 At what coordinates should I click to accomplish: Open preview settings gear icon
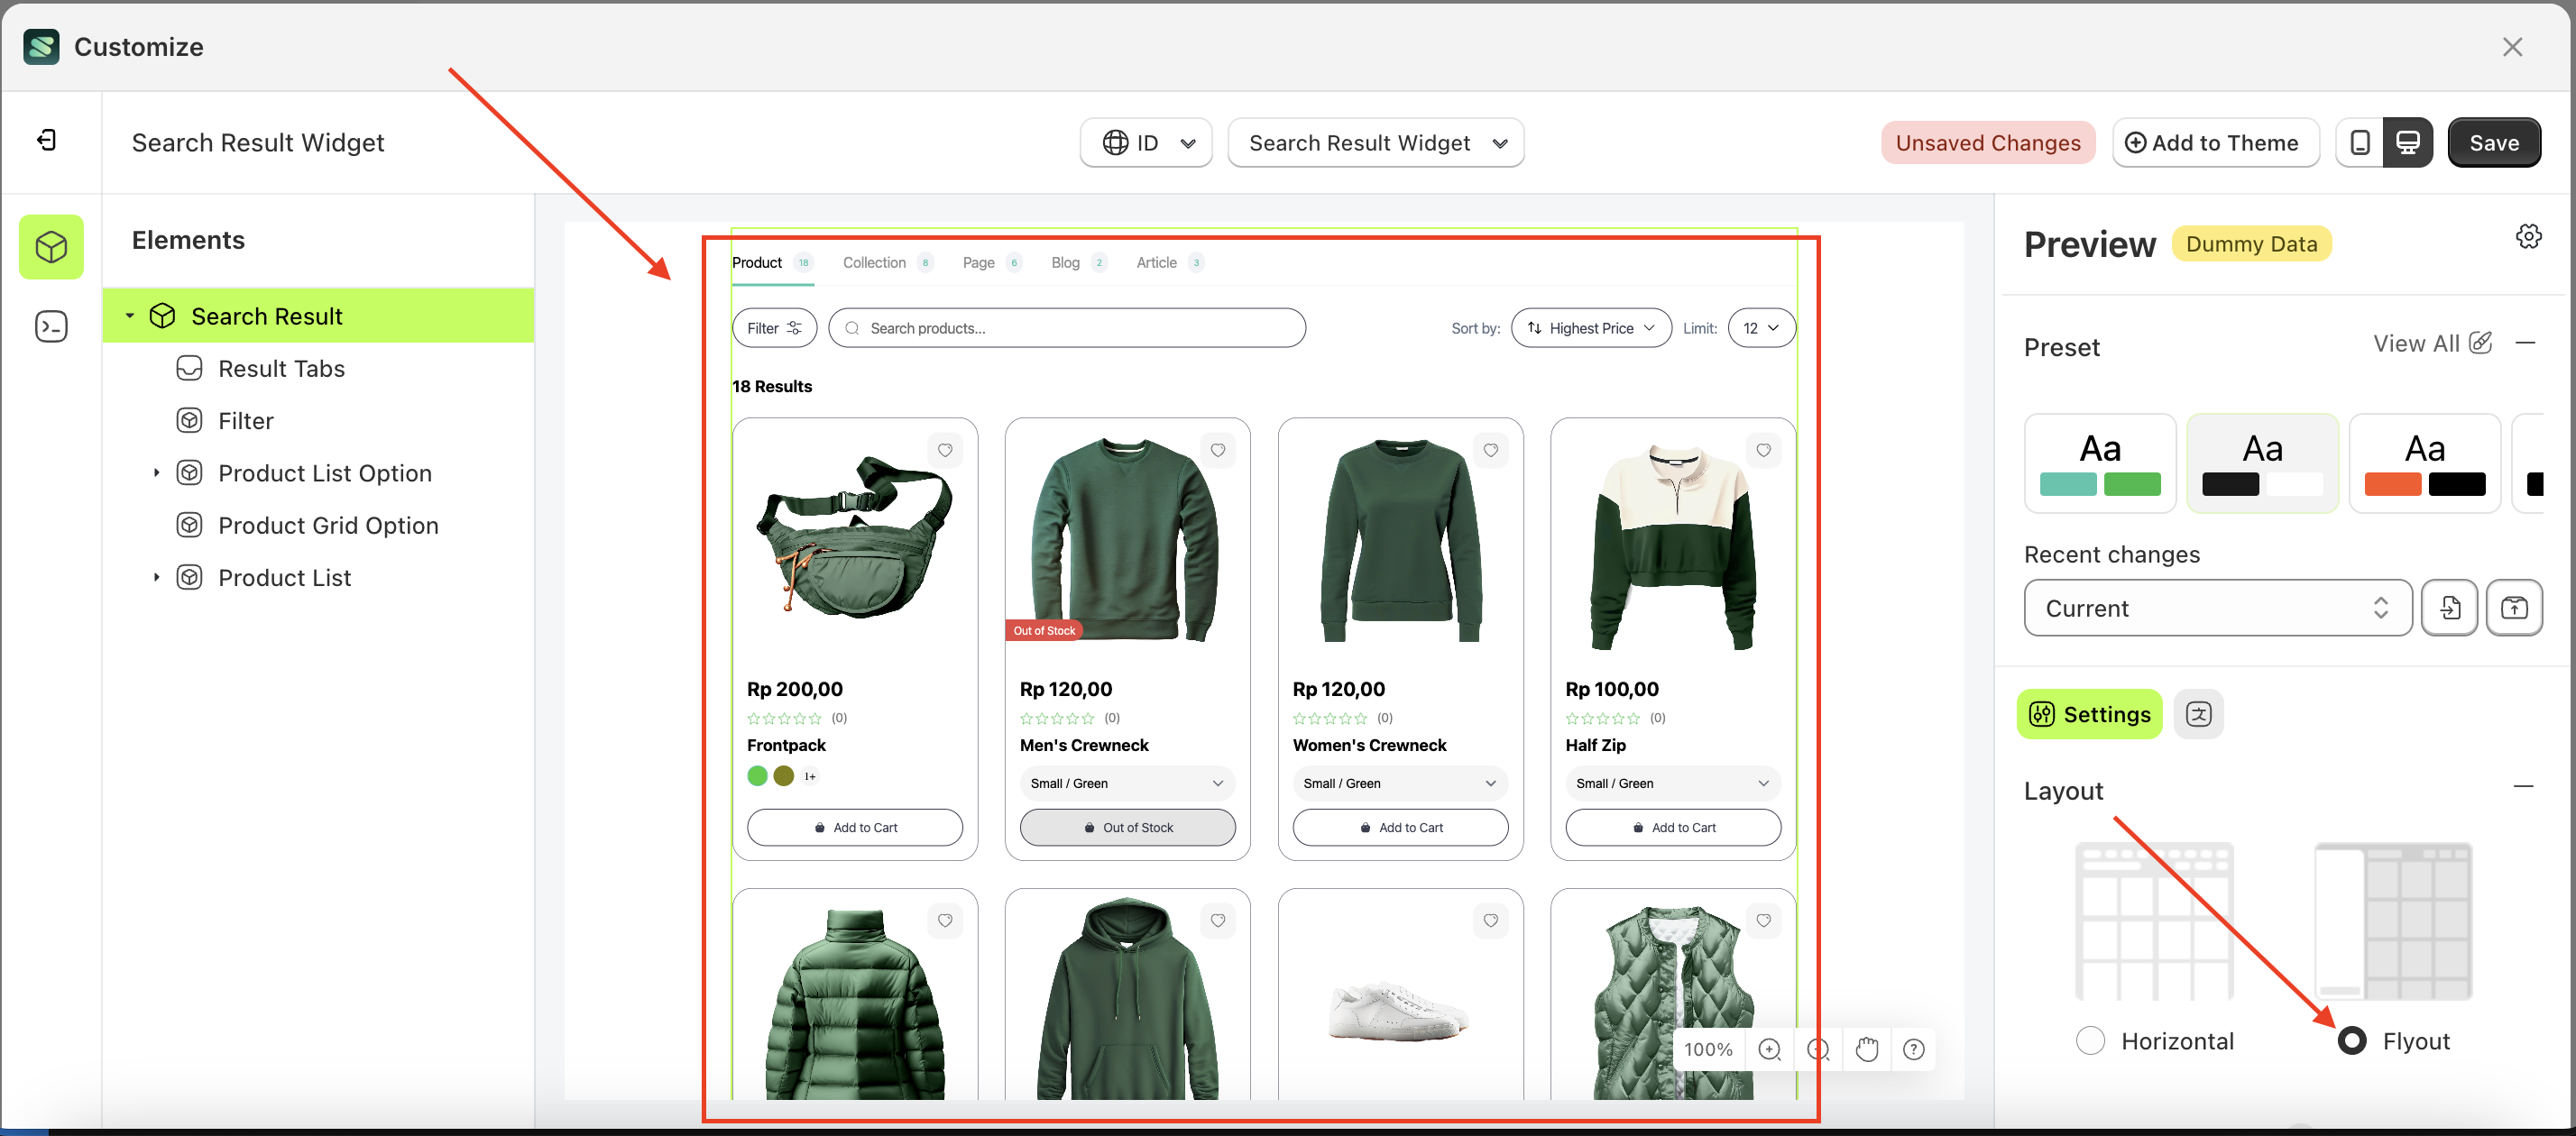click(2528, 237)
